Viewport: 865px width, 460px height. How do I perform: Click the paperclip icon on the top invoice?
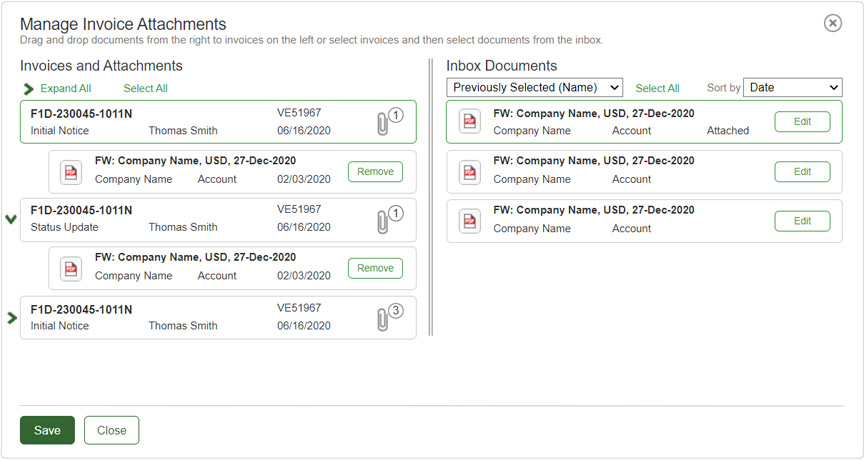coord(382,123)
